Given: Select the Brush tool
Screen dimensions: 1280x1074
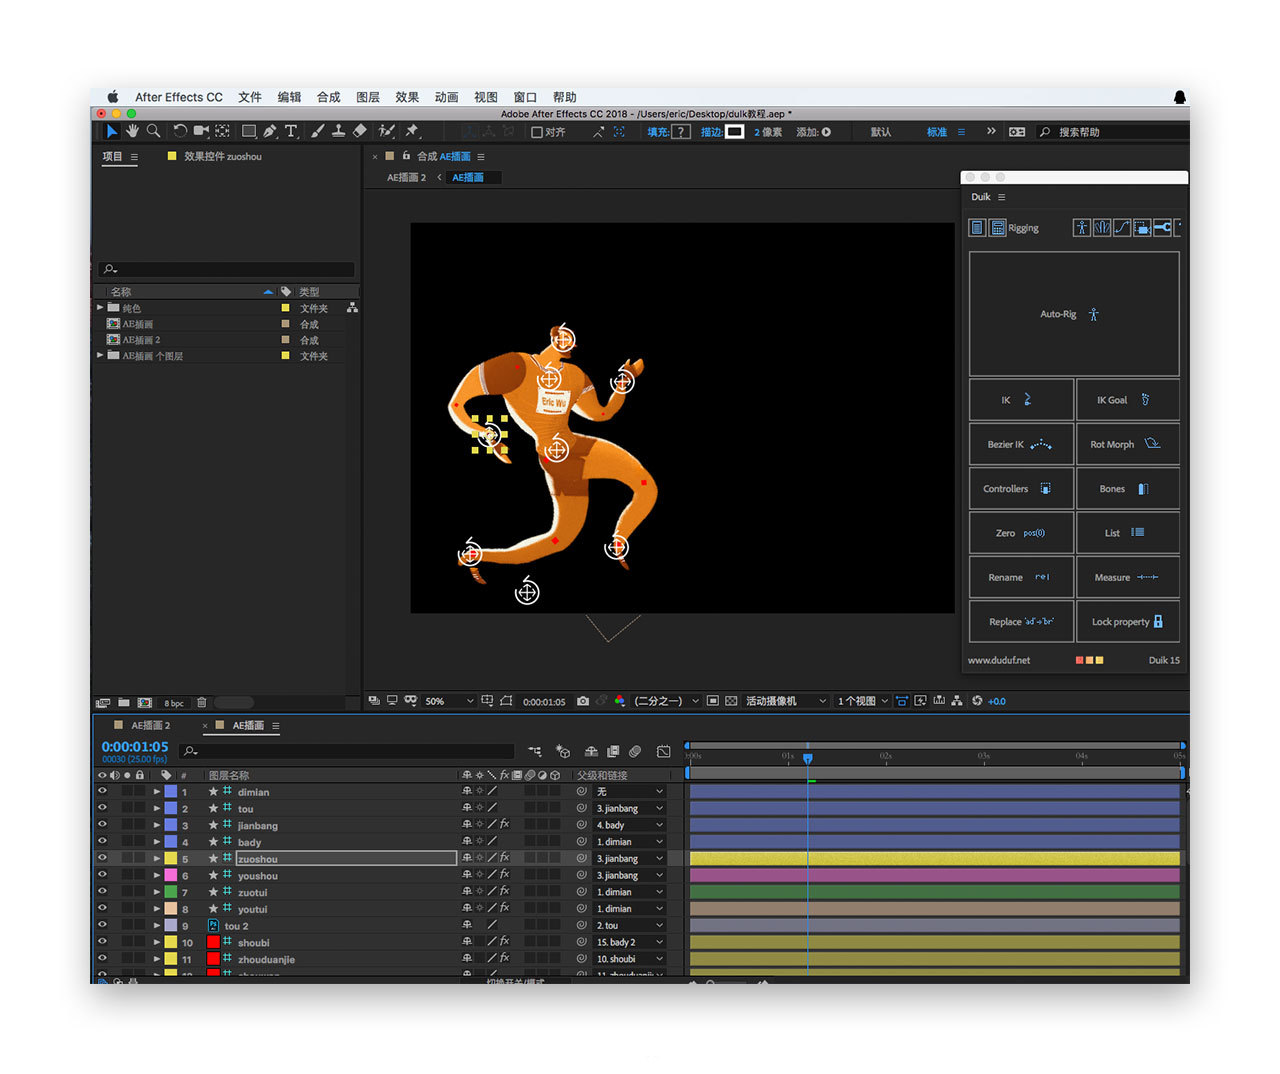Looking at the screenshot, I should pos(318,131).
